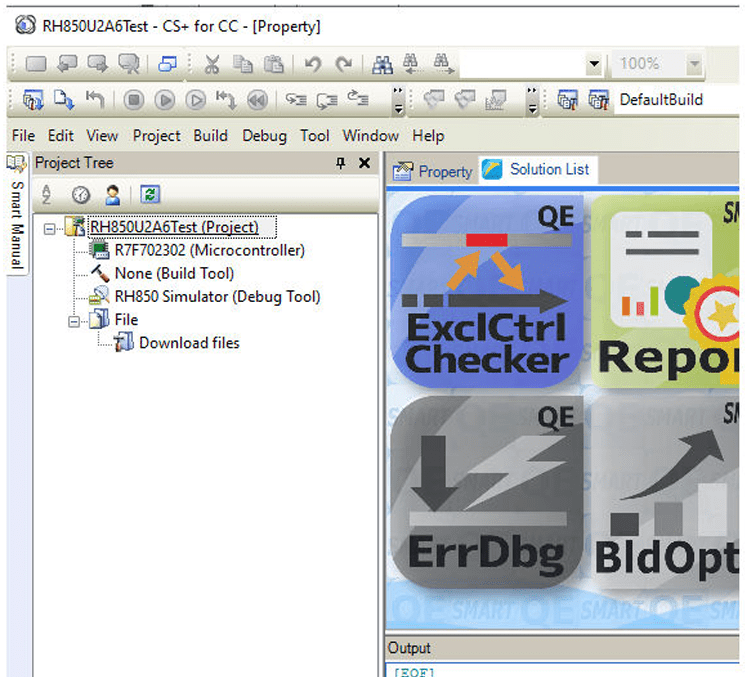Image resolution: width=753 pixels, height=677 pixels.
Task: Toggle pin on Project Tree panel
Action: (x=340, y=163)
